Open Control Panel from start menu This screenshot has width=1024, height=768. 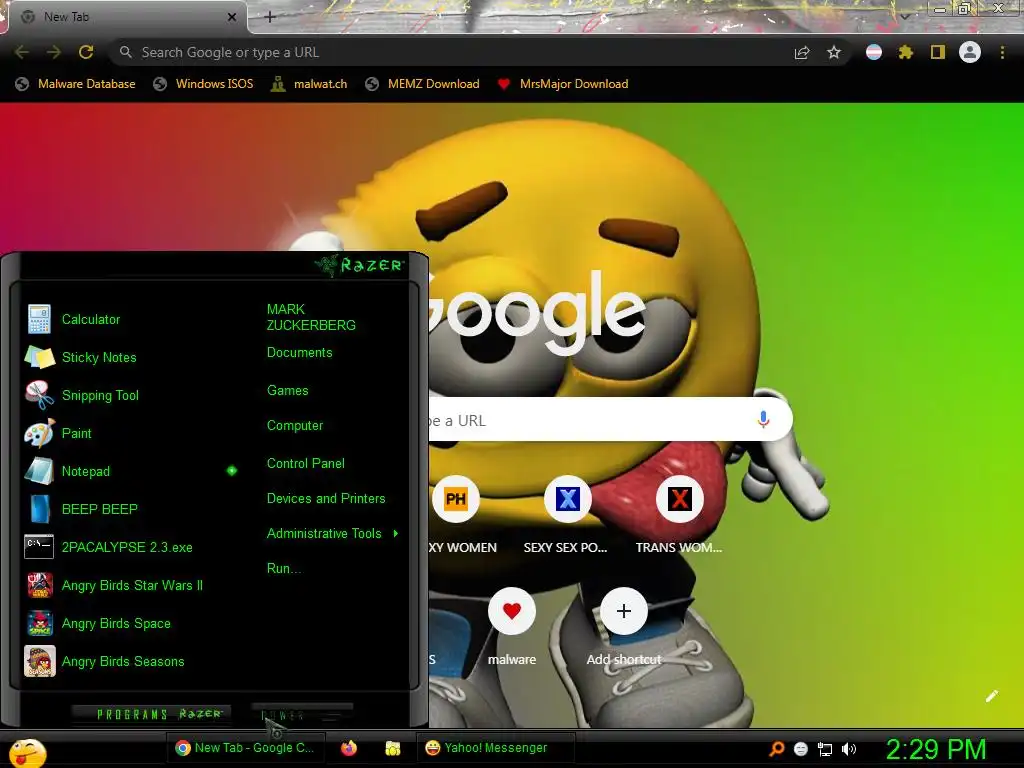(x=306, y=463)
